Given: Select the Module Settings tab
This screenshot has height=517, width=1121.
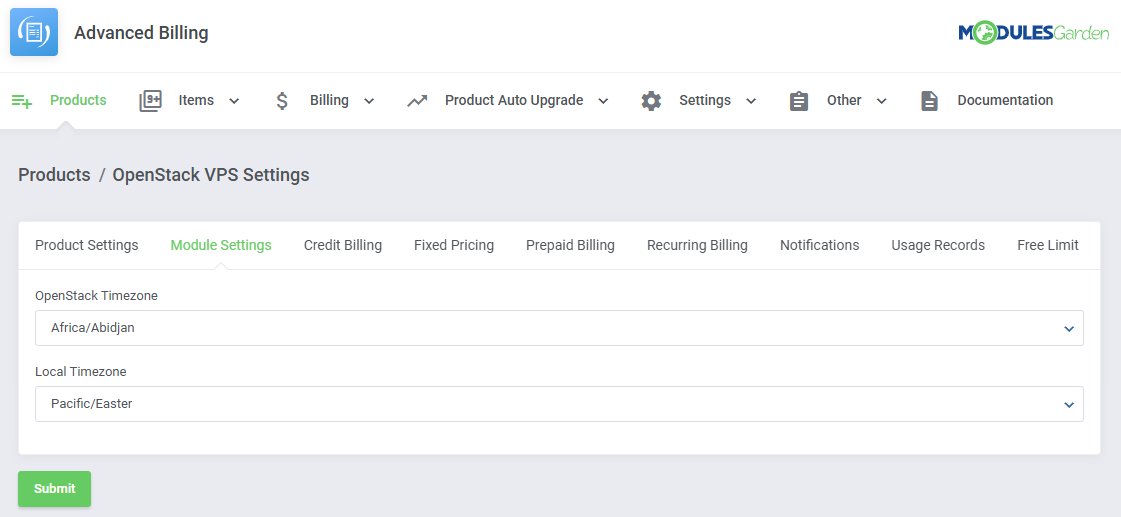Looking at the screenshot, I should [x=221, y=245].
